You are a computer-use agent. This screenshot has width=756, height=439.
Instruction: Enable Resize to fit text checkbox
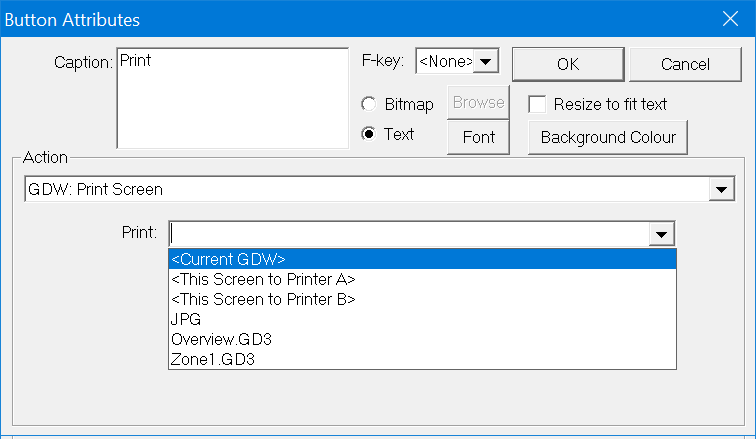point(538,104)
